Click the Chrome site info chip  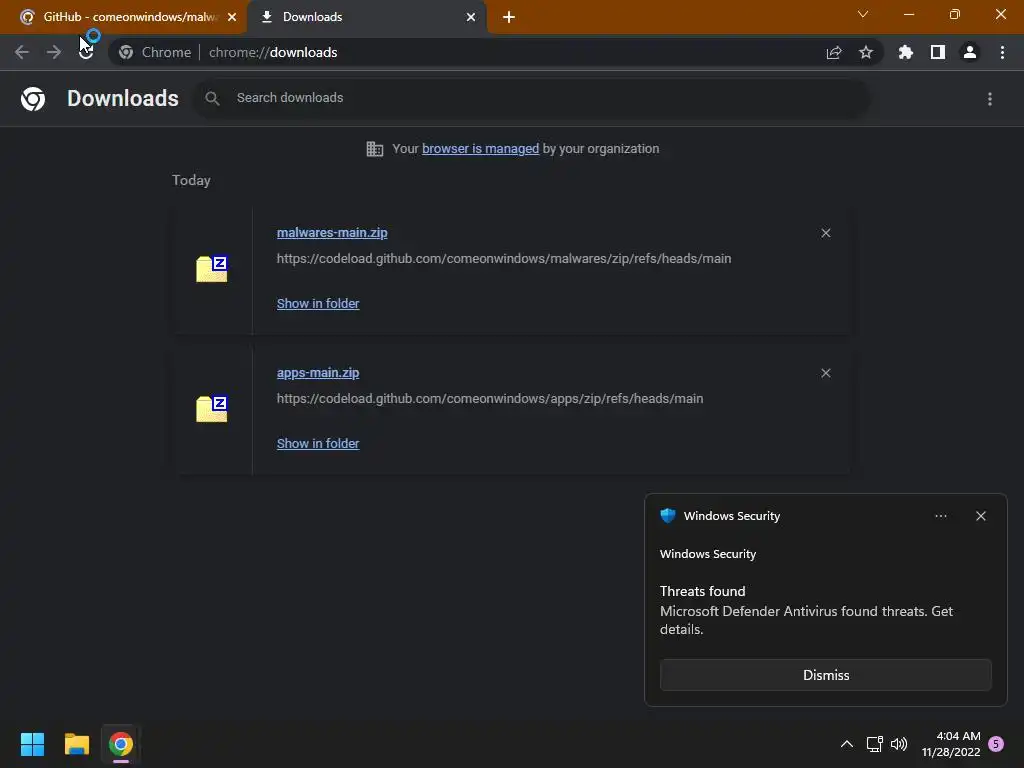coord(155,52)
